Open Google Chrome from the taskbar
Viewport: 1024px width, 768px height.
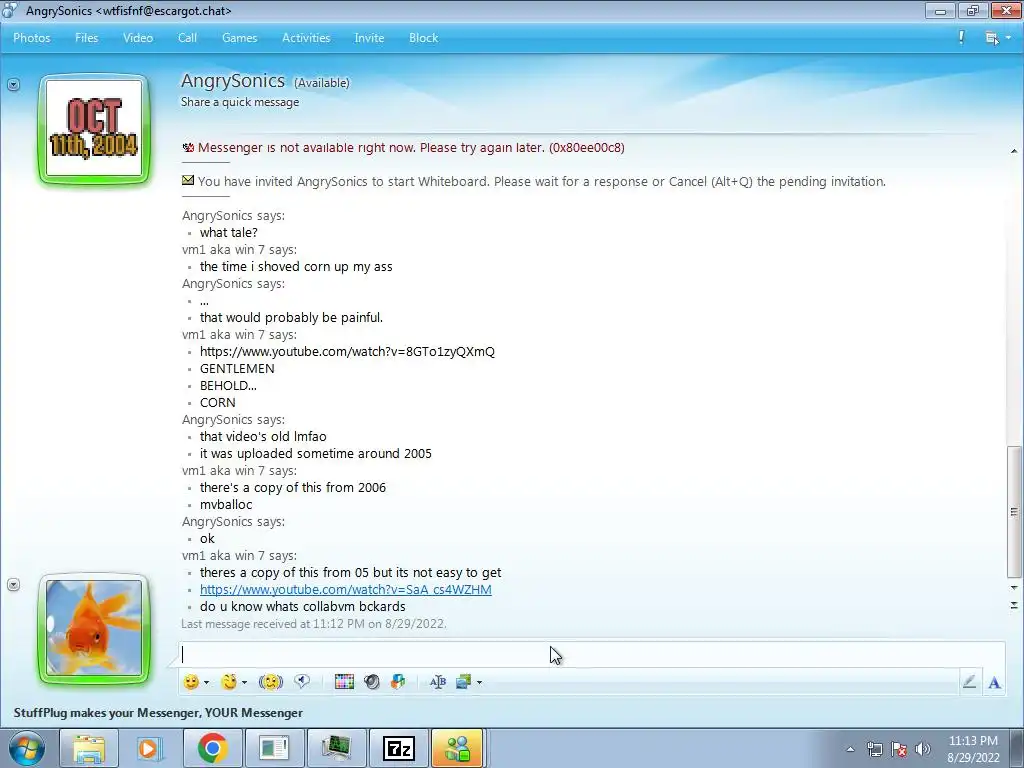pyautogui.click(x=212, y=748)
